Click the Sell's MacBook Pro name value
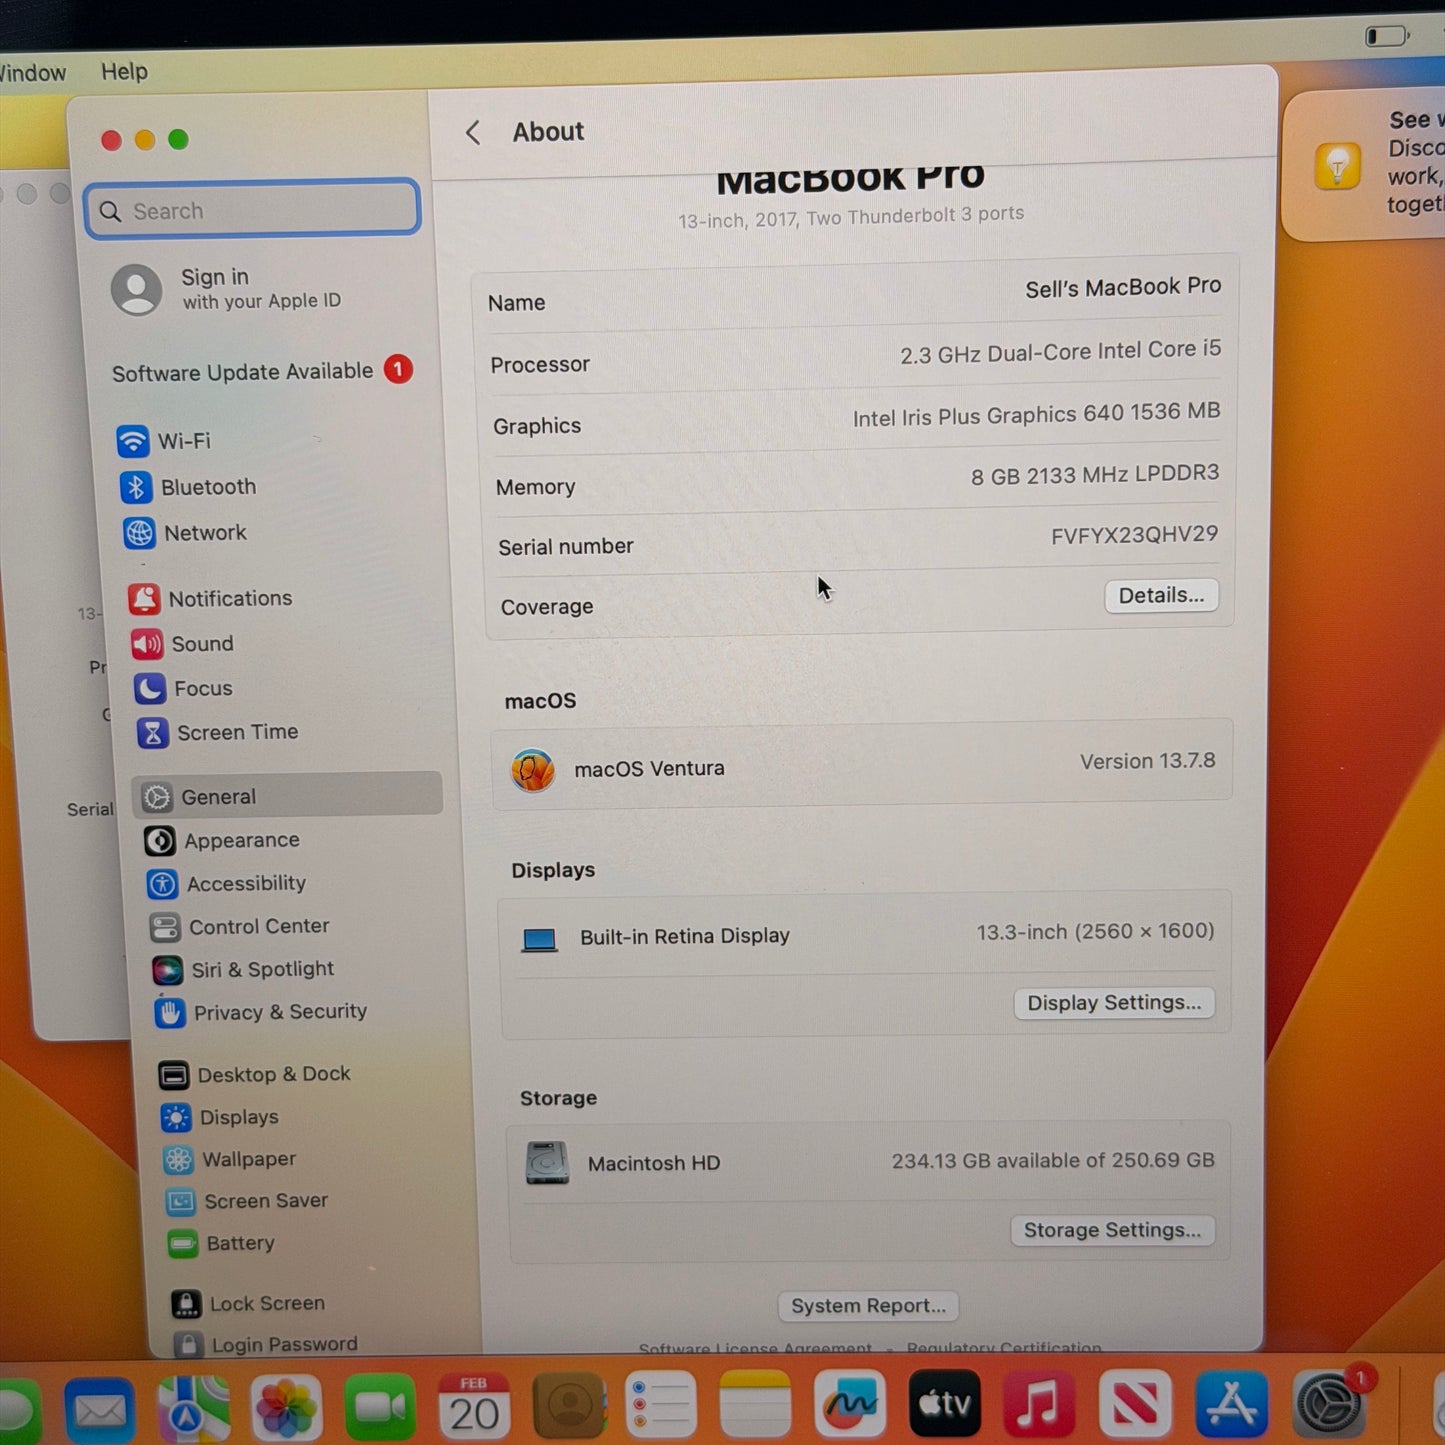The image size is (1445, 1445). pyautogui.click(x=1123, y=288)
